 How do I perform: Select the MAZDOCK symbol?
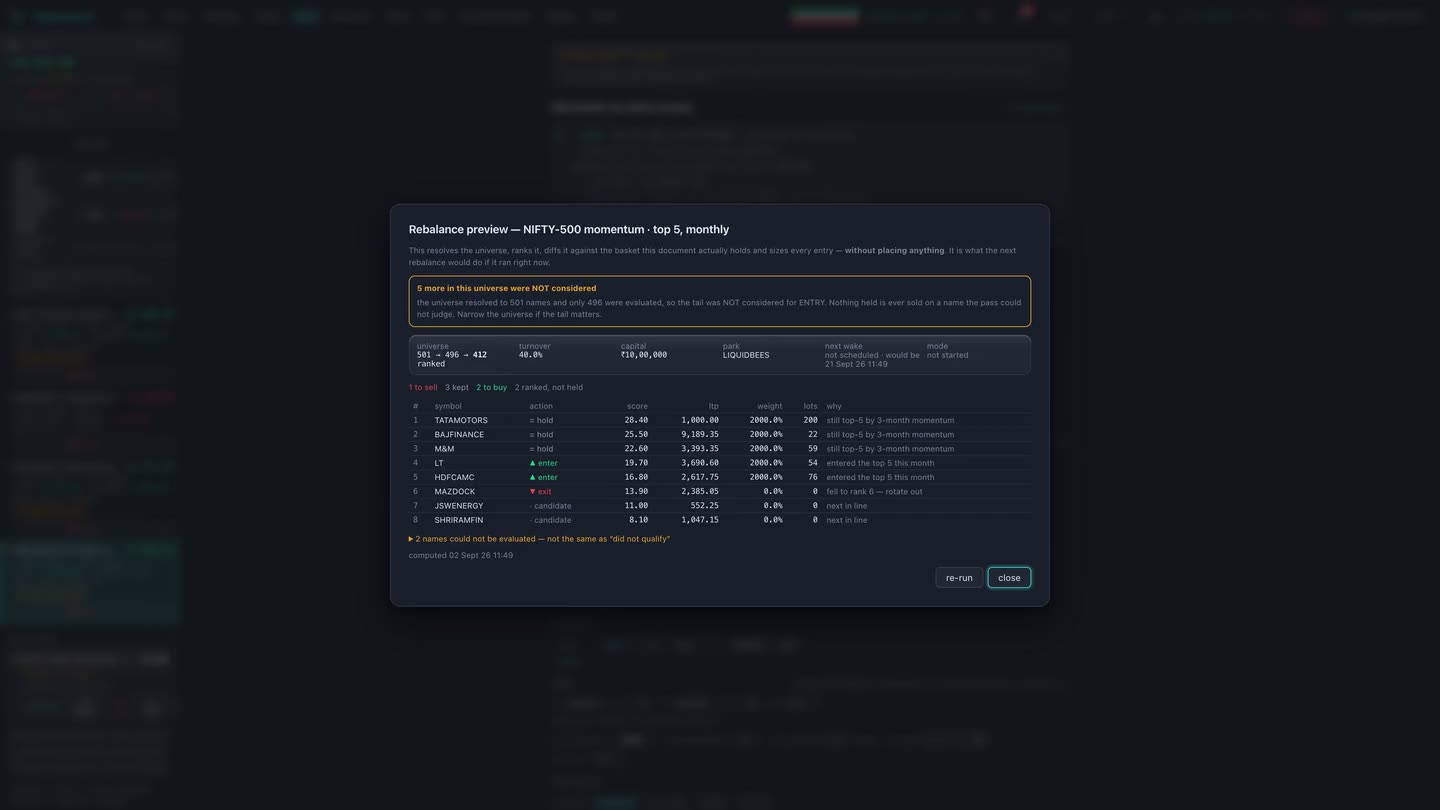click(x=455, y=491)
